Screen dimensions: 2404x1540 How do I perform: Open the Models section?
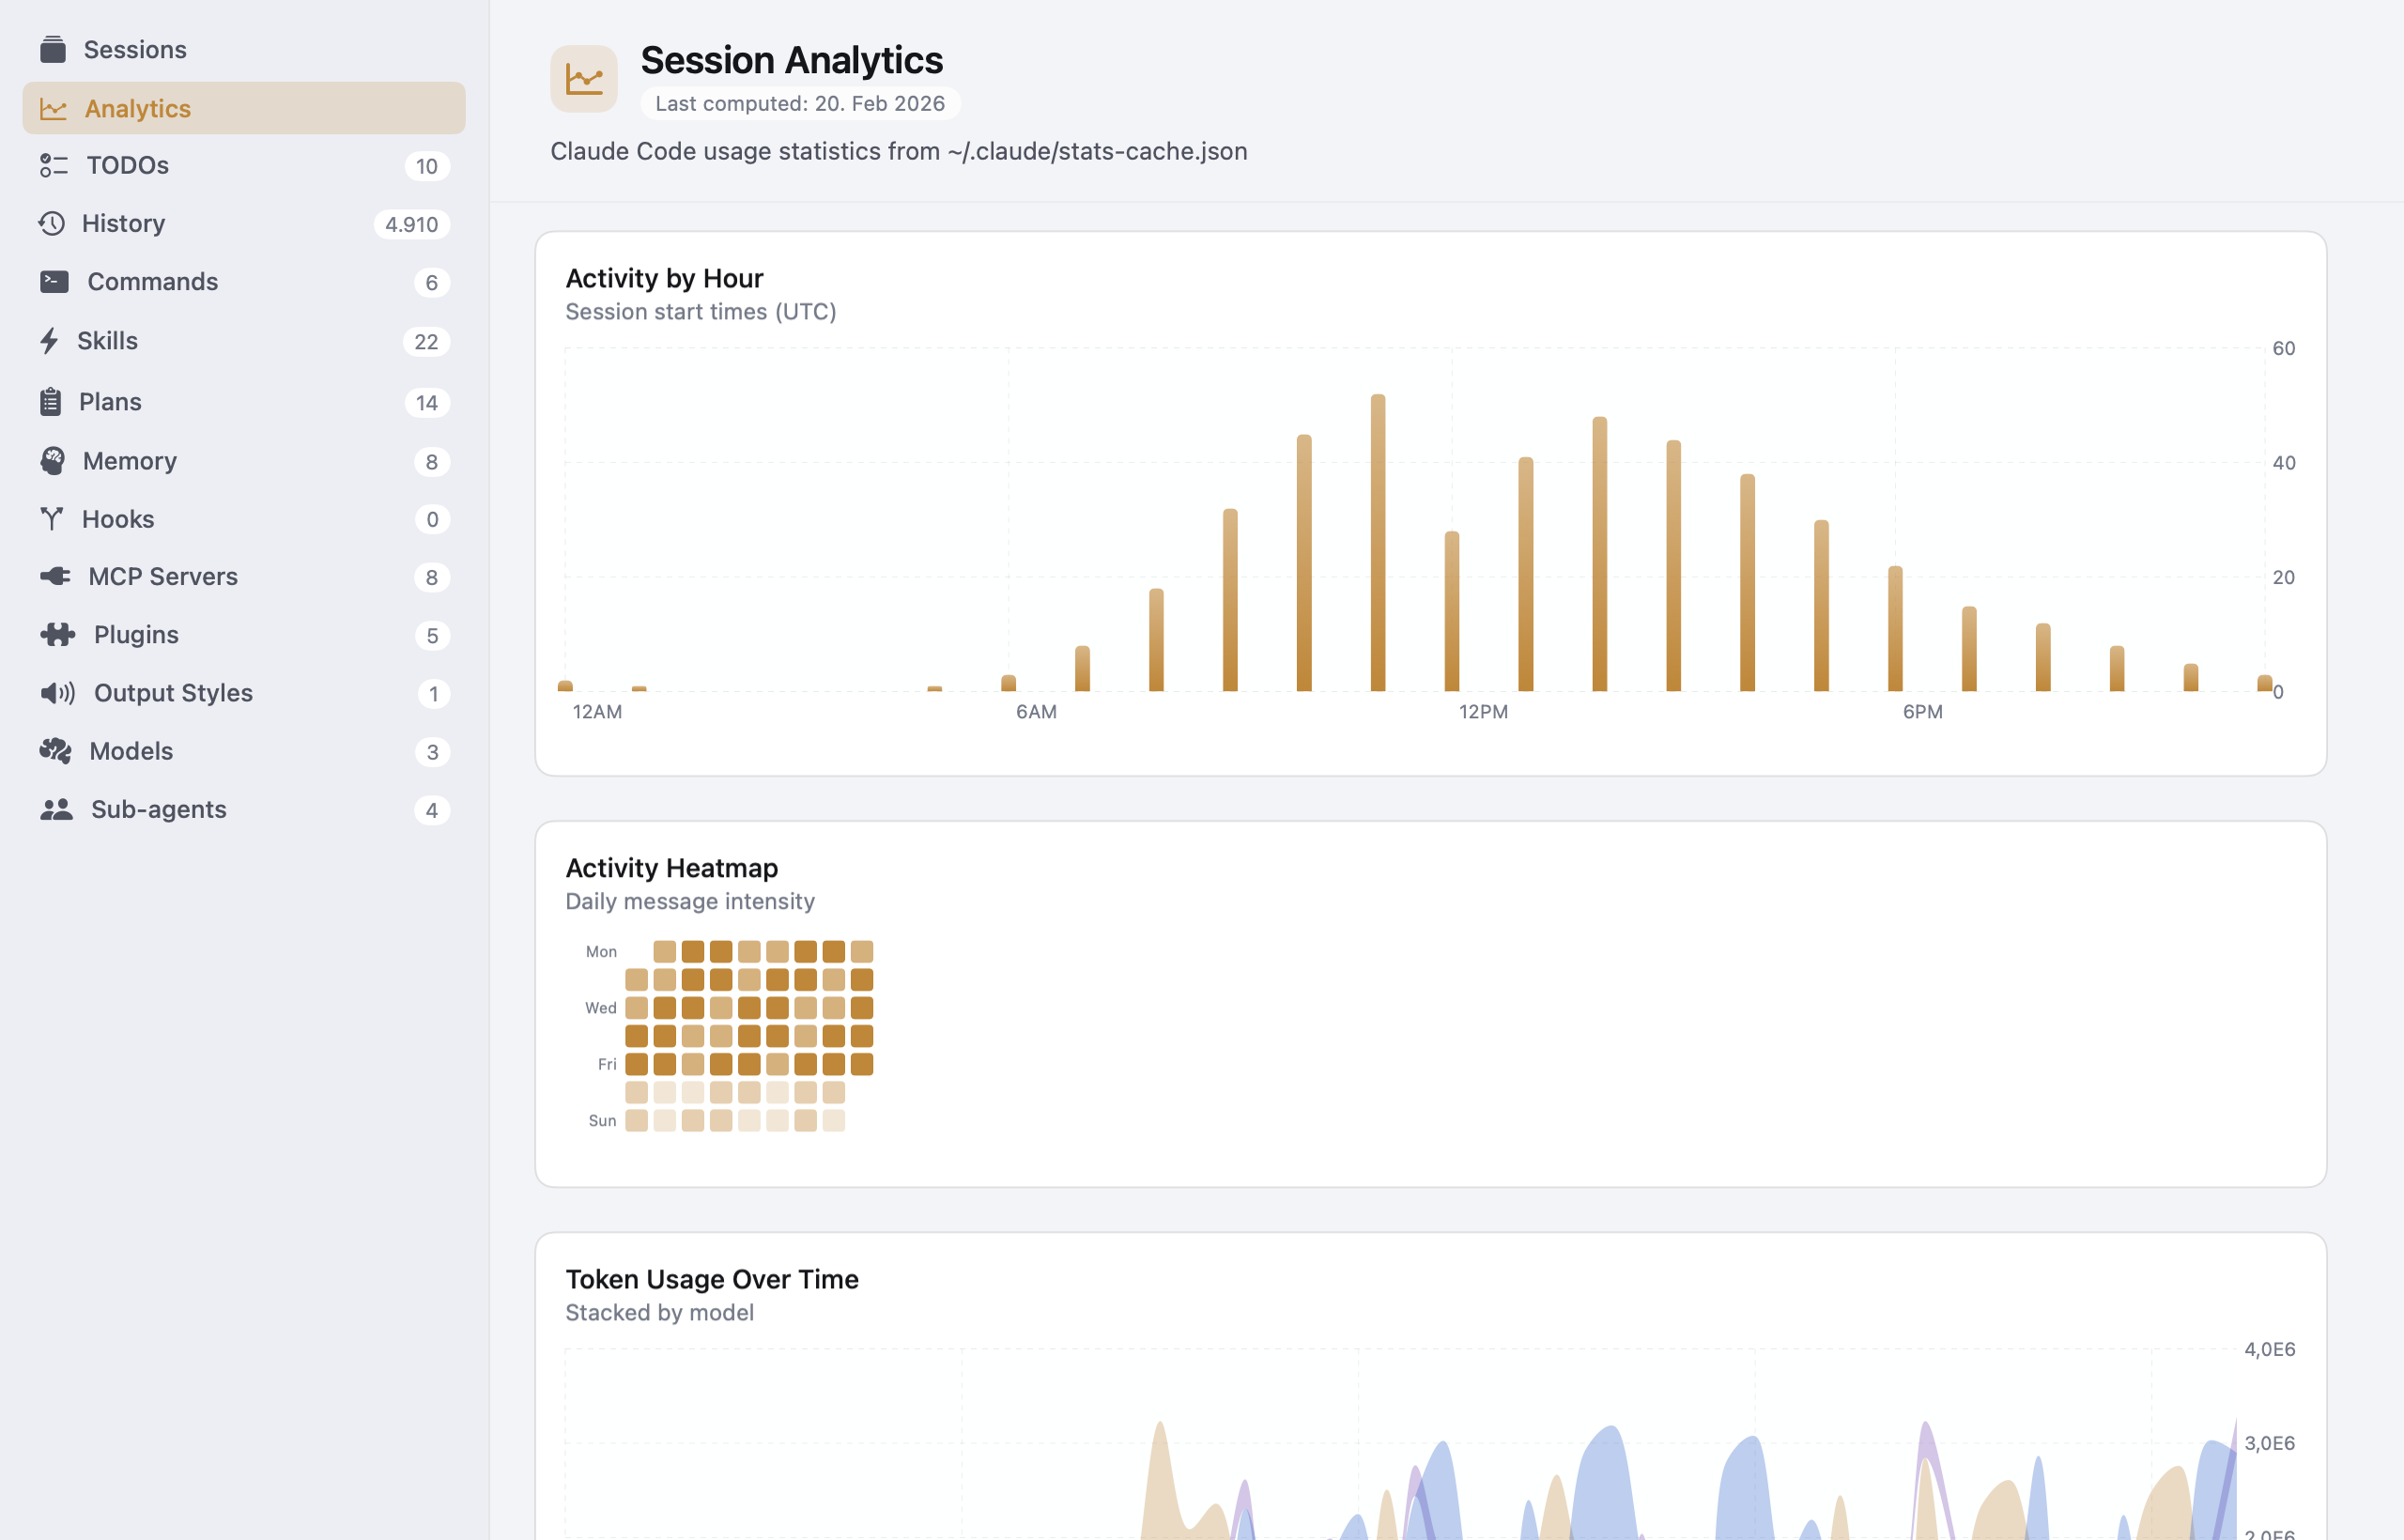[x=130, y=751]
